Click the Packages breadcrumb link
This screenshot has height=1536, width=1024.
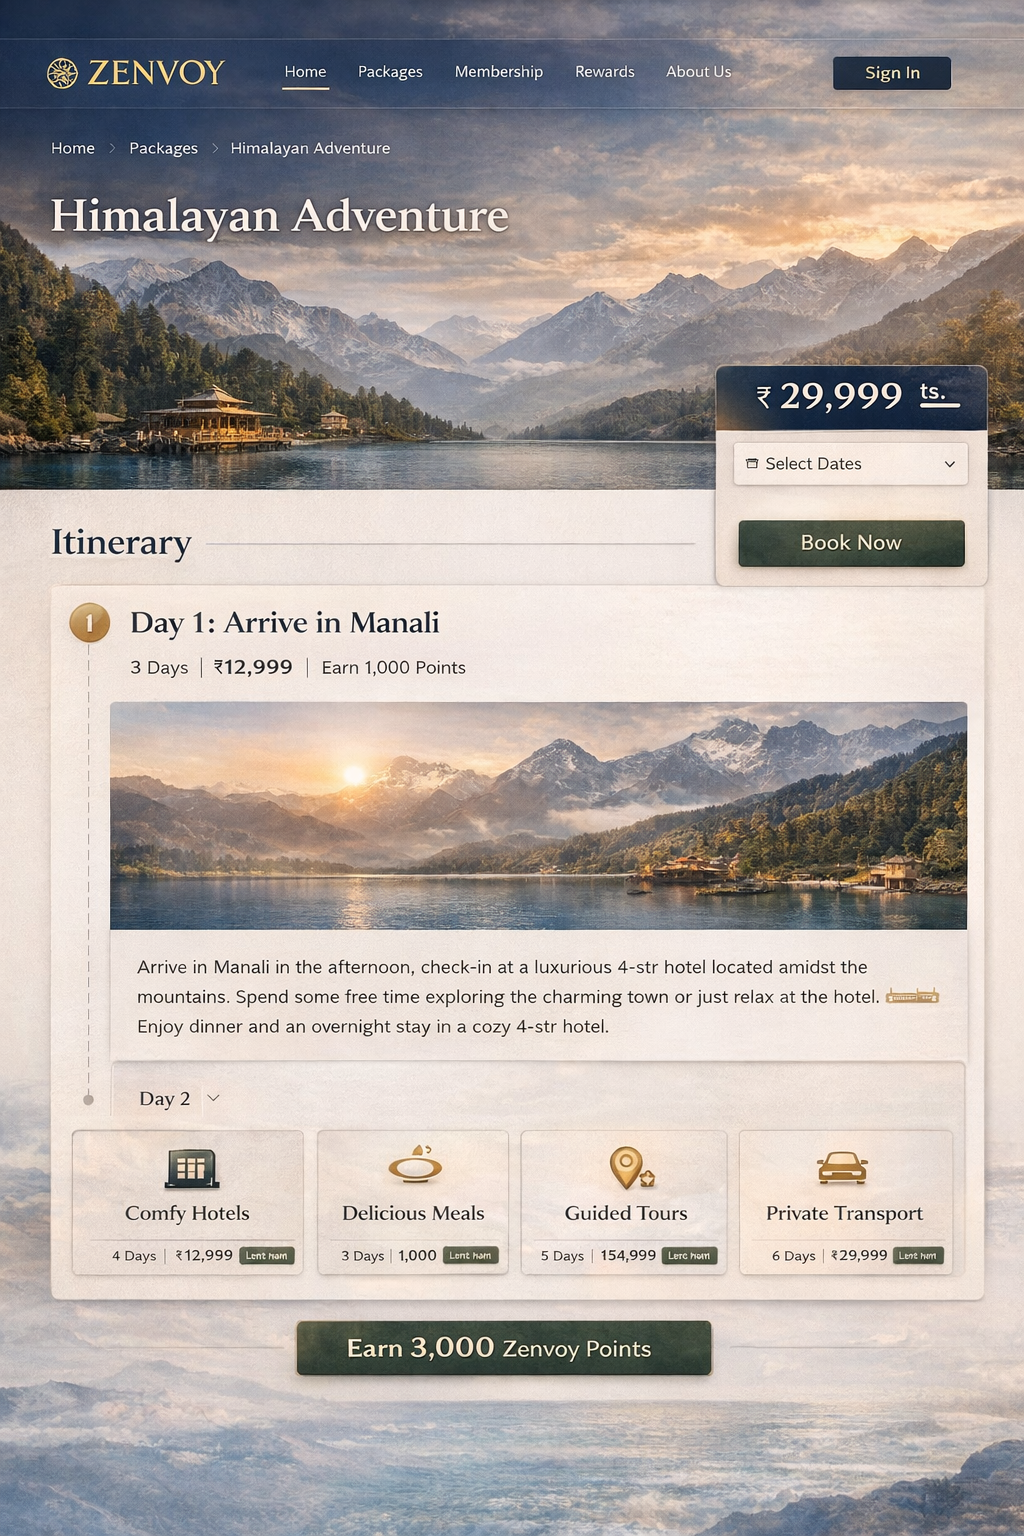[163, 148]
